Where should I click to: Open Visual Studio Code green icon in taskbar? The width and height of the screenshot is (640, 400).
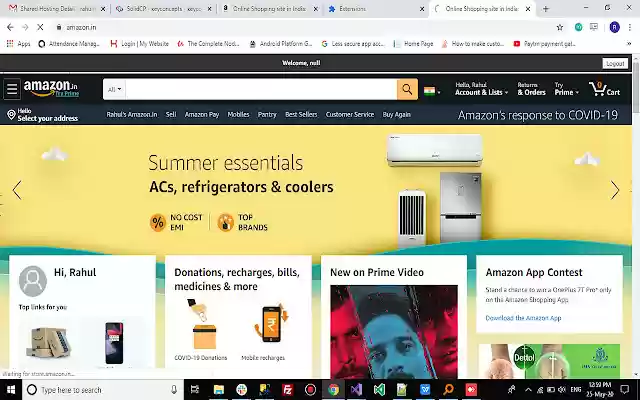379,390
